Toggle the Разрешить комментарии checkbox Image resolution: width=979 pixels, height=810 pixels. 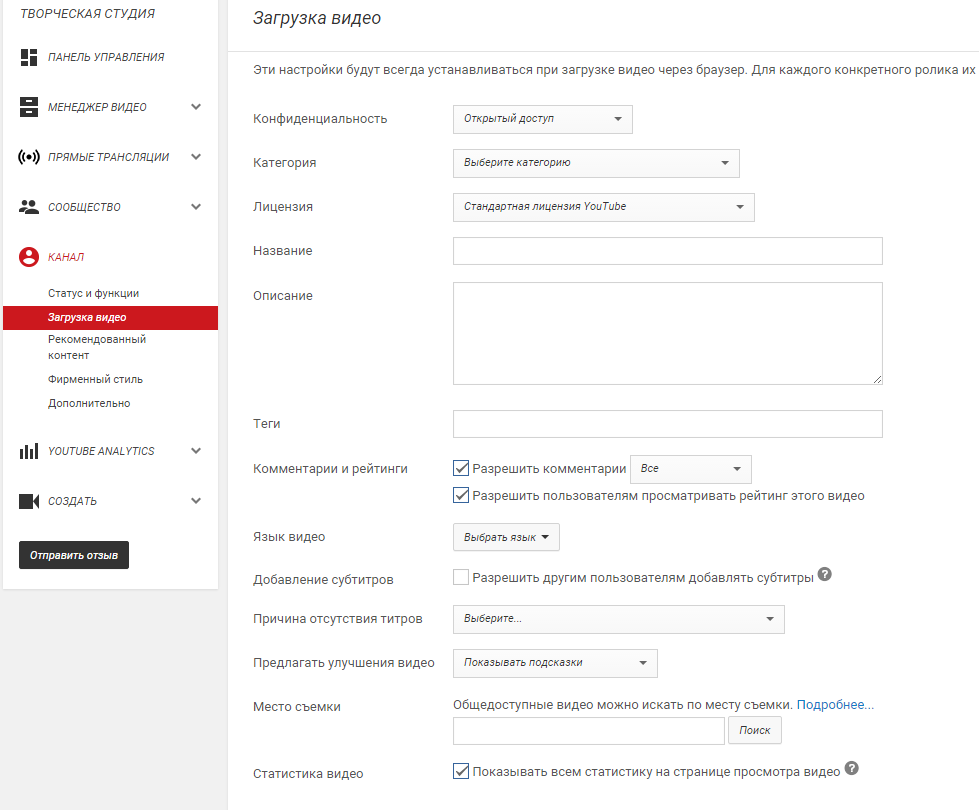(x=461, y=468)
